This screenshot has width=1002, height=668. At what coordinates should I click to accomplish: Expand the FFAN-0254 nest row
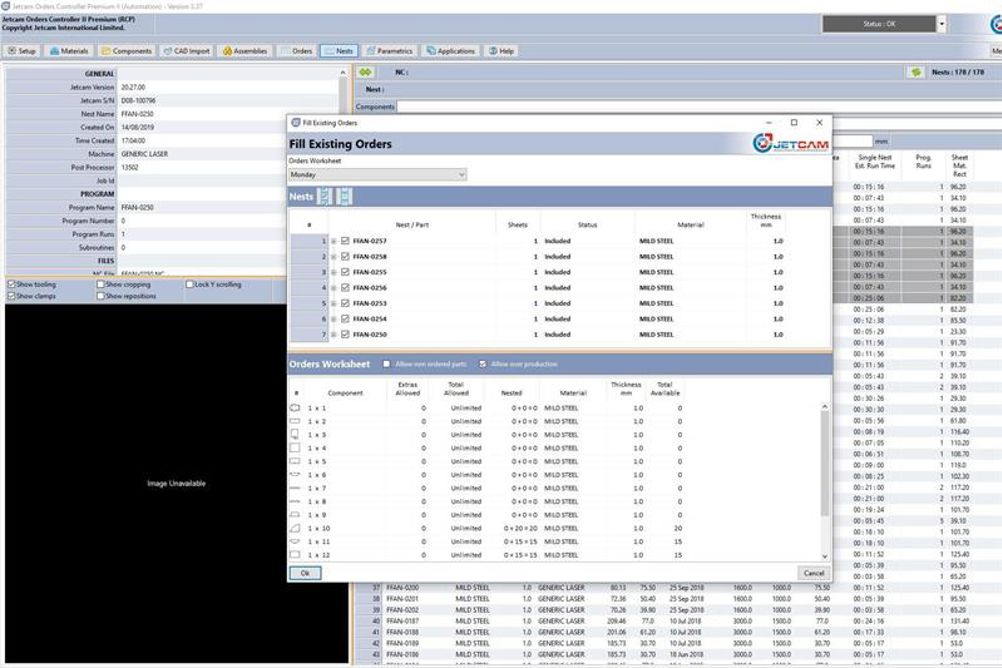pos(334,318)
